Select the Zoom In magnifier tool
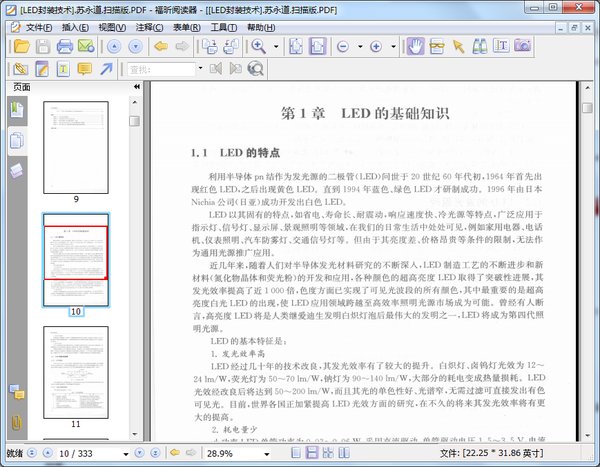This screenshot has width=600, height=467. [259, 47]
